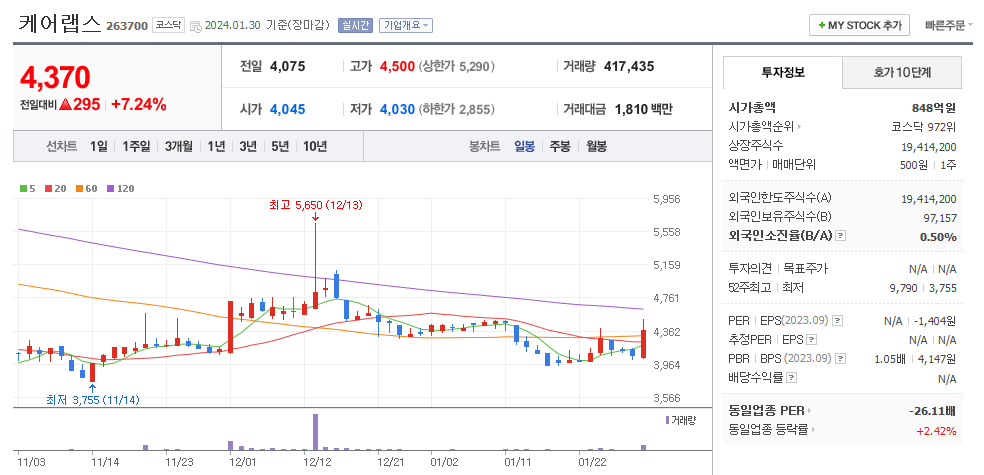Viewport: 984px width, 475px height.
Task: Select the 주봉 weekly candle chart
Action: point(560,146)
